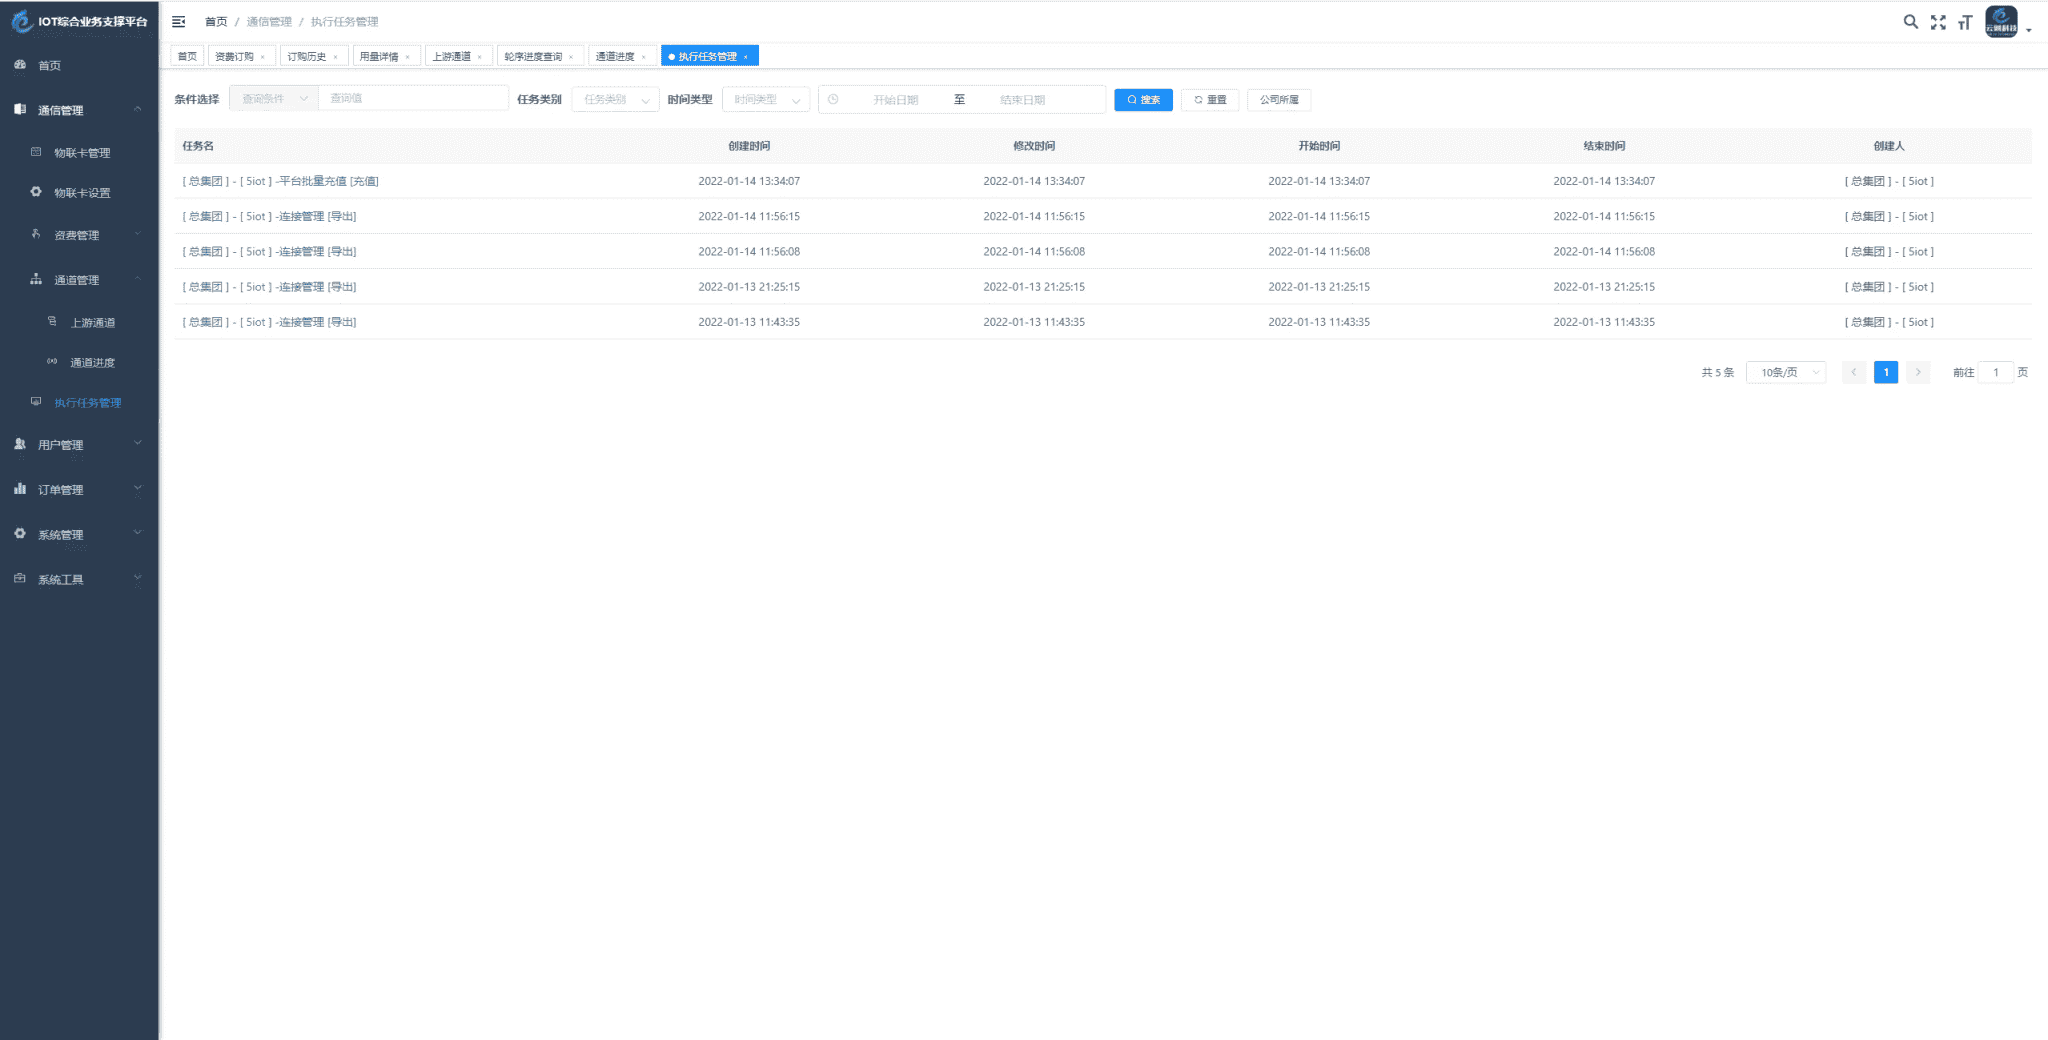Toggle fullscreen mode icon
Image resolution: width=2048 pixels, height=1040 pixels.
tap(1938, 22)
